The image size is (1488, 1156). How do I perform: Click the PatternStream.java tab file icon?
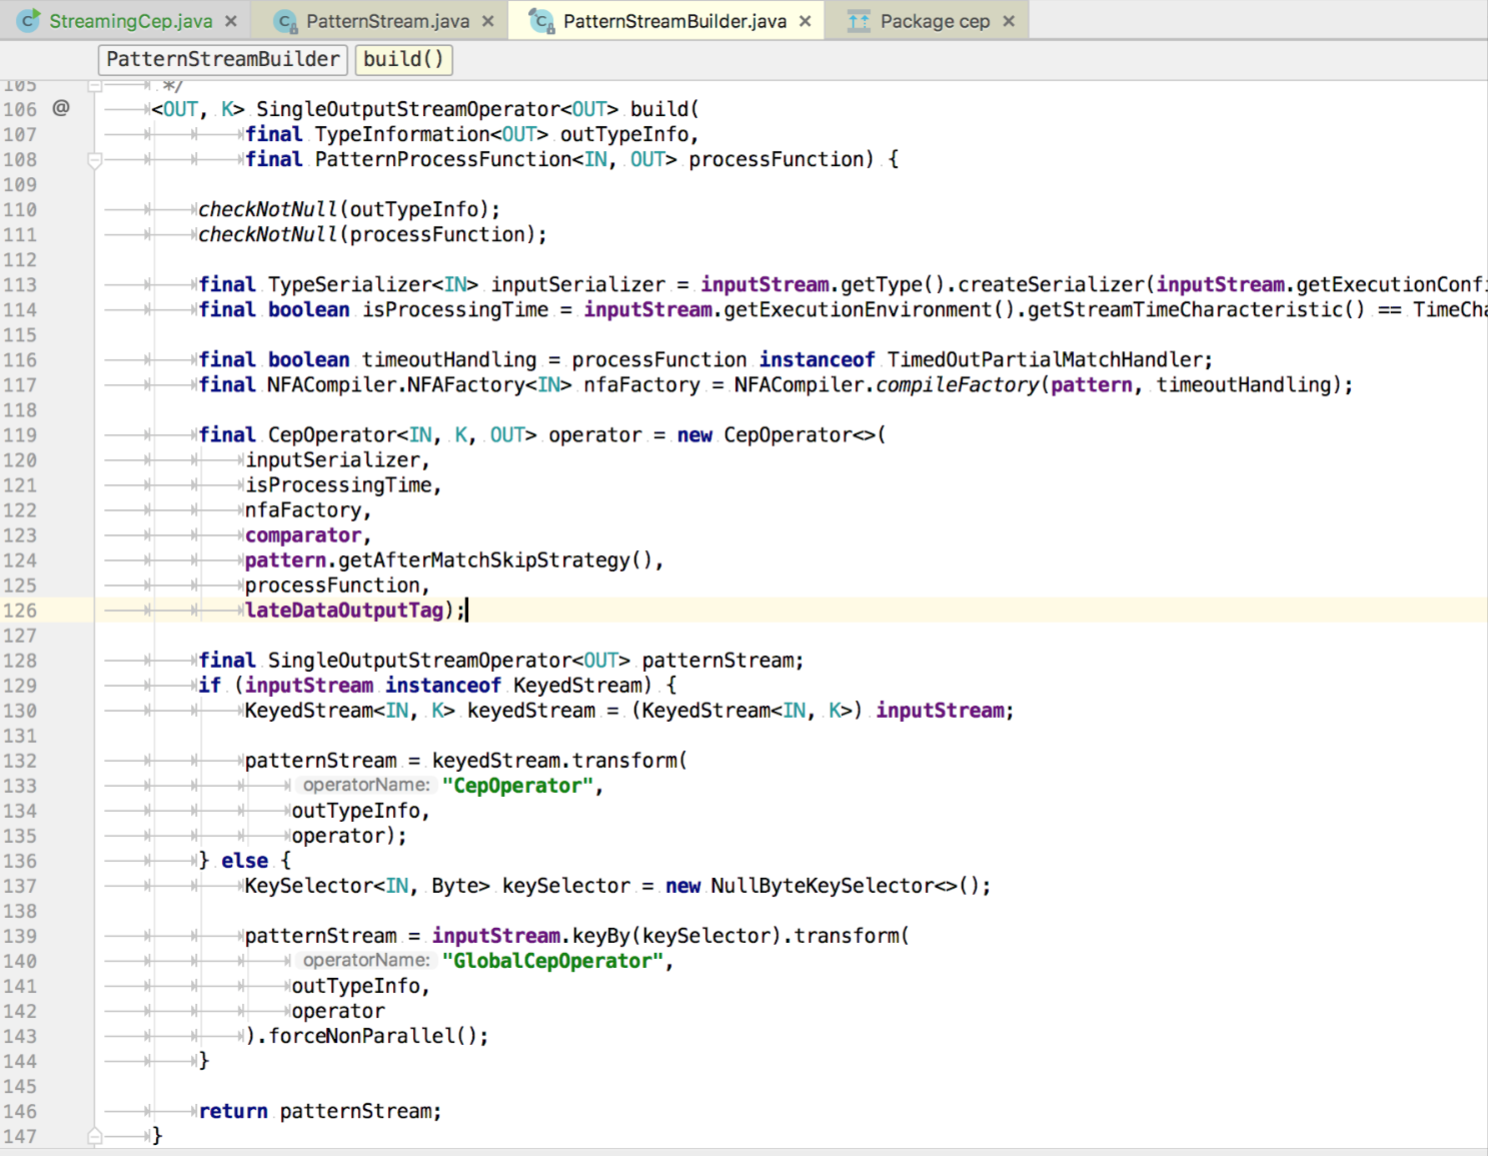click(x=286, y=21)
